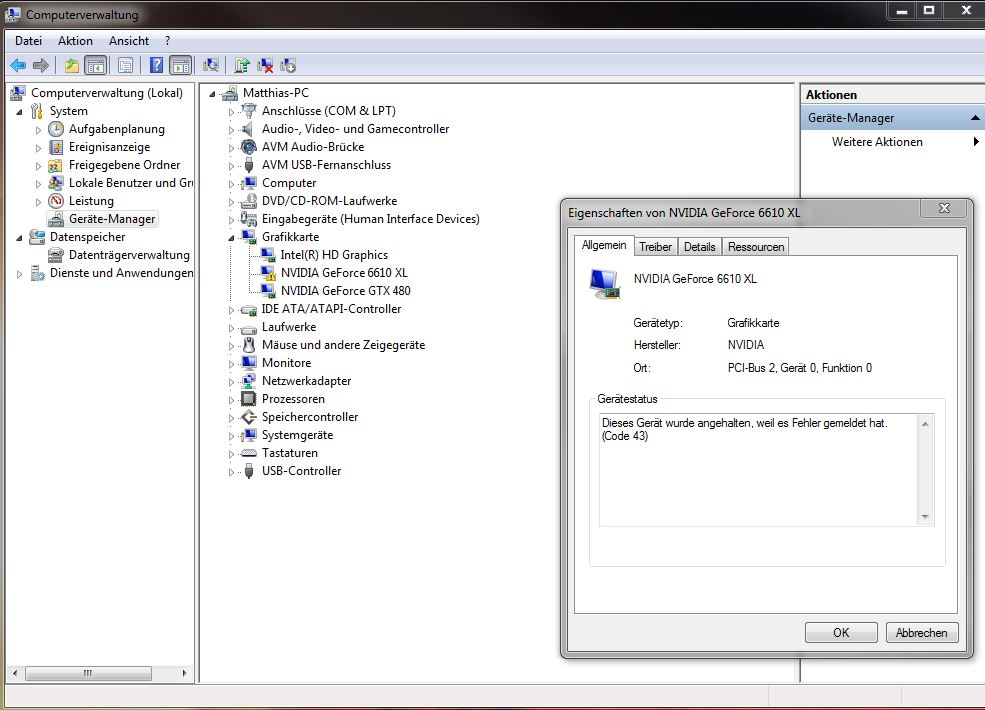Expand the Weitere Aktionen submenu arrow
The image size is (985, 710).
976,142
